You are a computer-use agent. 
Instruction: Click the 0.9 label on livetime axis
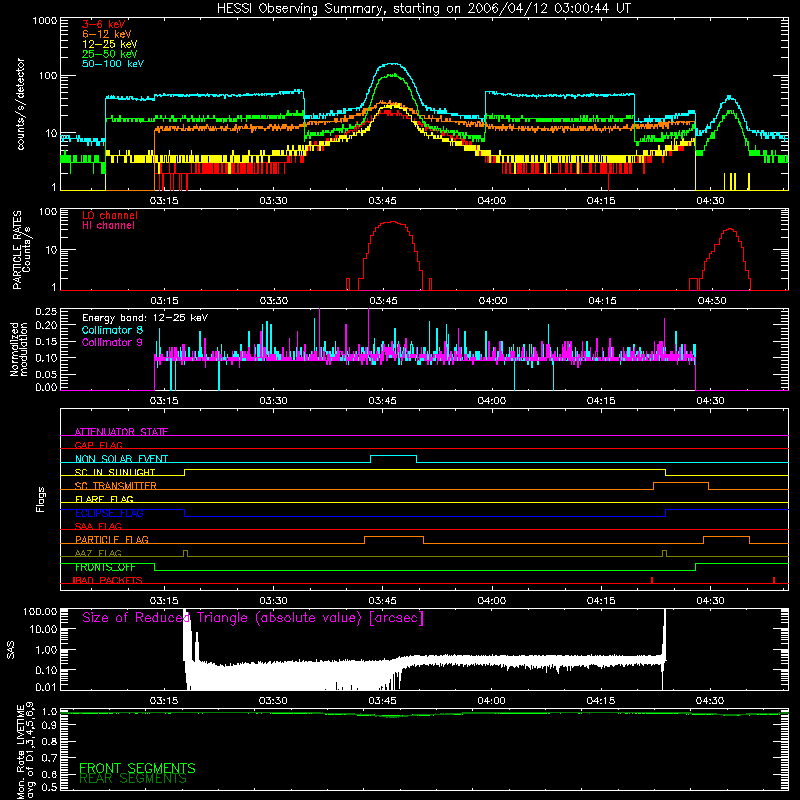[x=49, y=726]
